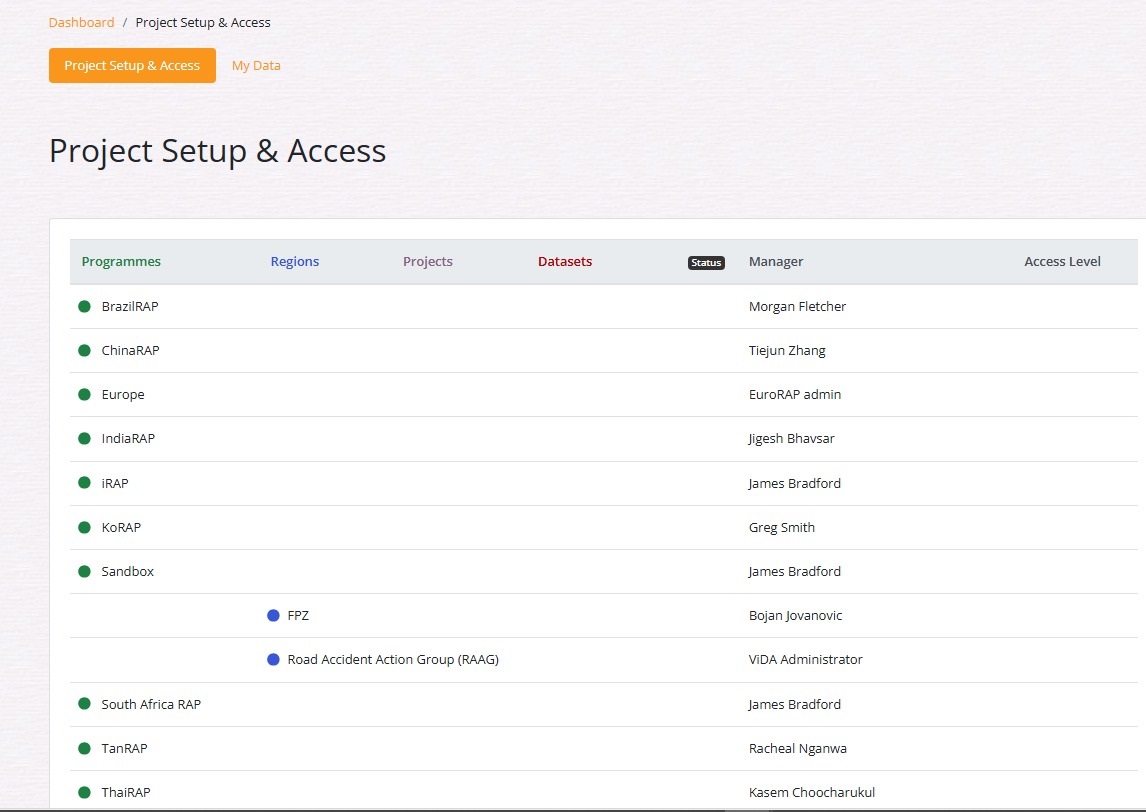
Task: Click manager name Greg Smith
Action: [x=782, y=527]
